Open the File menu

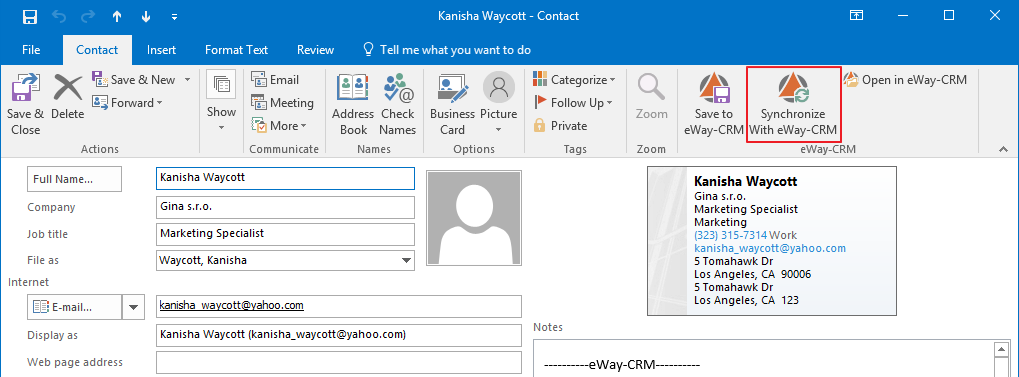pyautogui.click(x=31, y=50)
